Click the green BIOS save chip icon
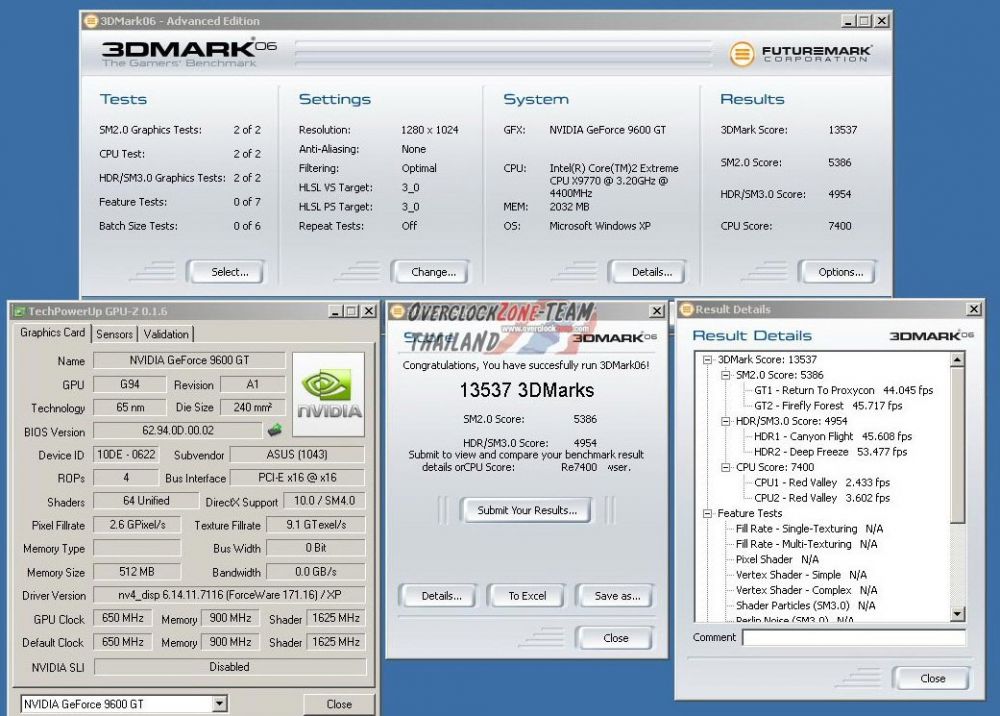This screenshot has width=1000, height=716. tap(275, 430)
